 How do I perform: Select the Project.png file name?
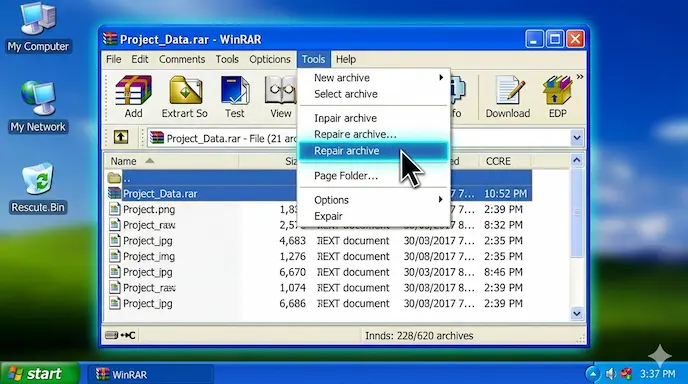tap(149, 209)
